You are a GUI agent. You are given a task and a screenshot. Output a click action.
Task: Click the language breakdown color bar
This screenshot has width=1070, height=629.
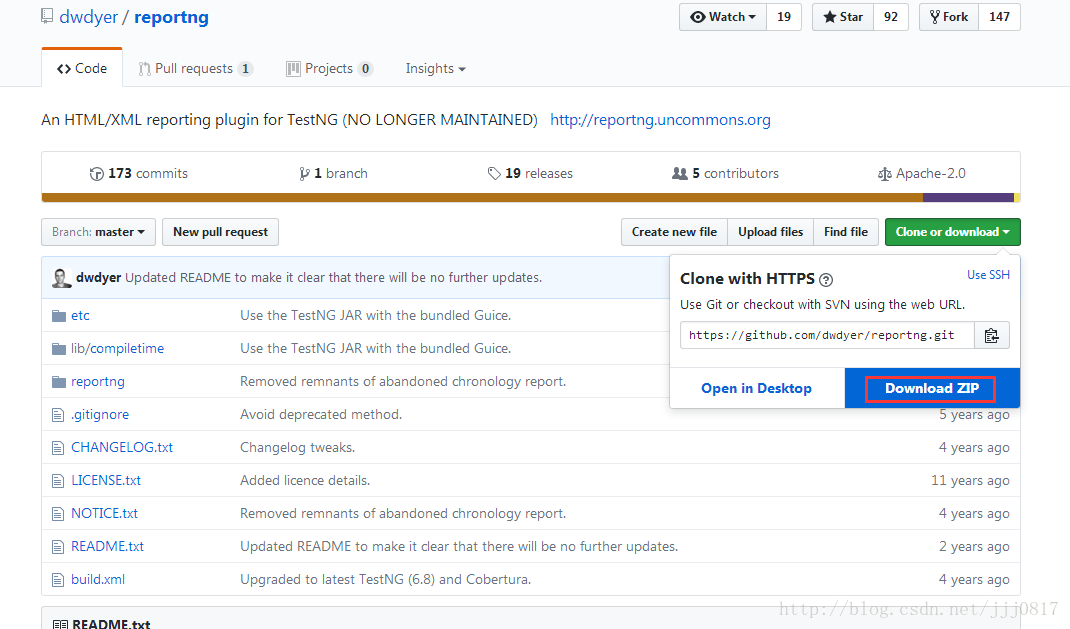pos(530,198)
